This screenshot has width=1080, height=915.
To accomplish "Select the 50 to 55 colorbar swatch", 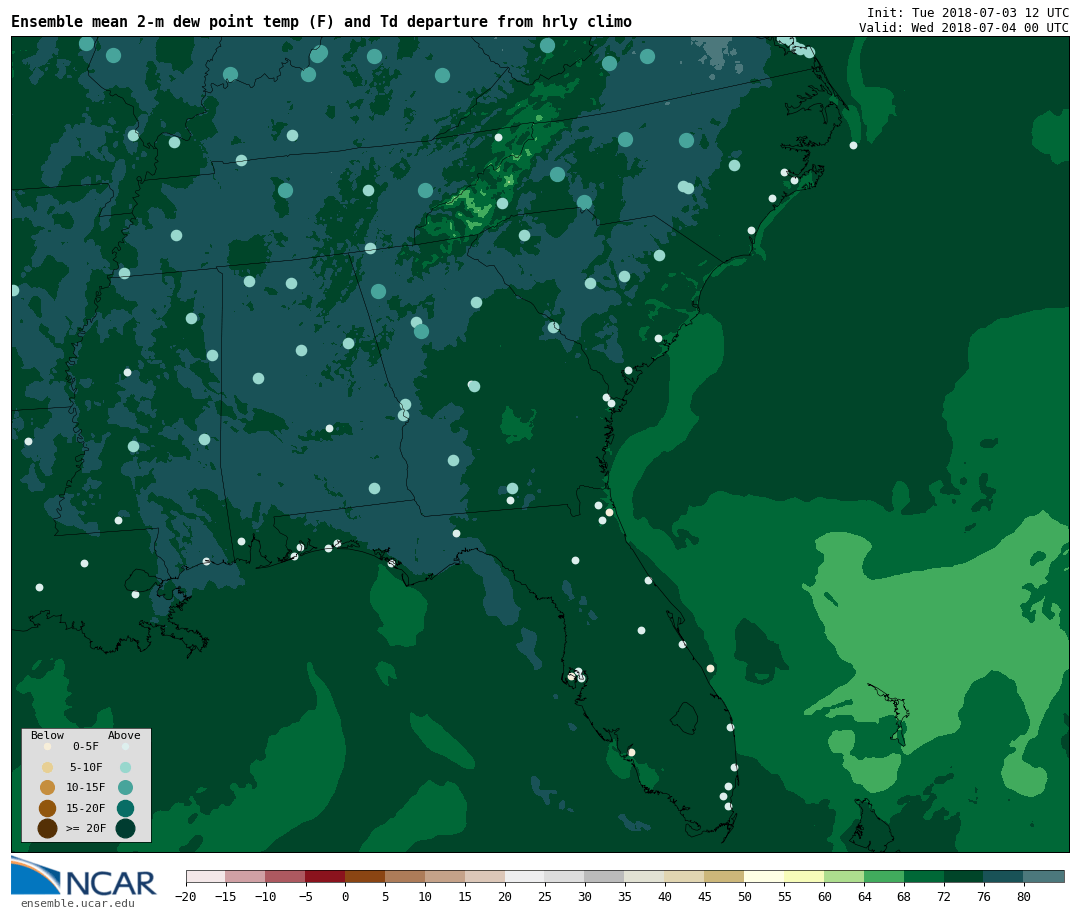I will (765, 876).
